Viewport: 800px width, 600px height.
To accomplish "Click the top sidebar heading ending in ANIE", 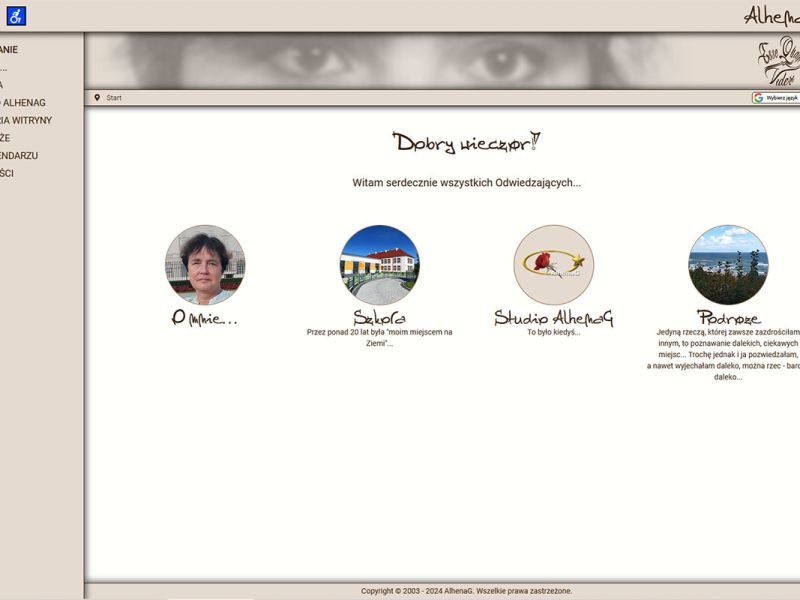I will 10,49.
